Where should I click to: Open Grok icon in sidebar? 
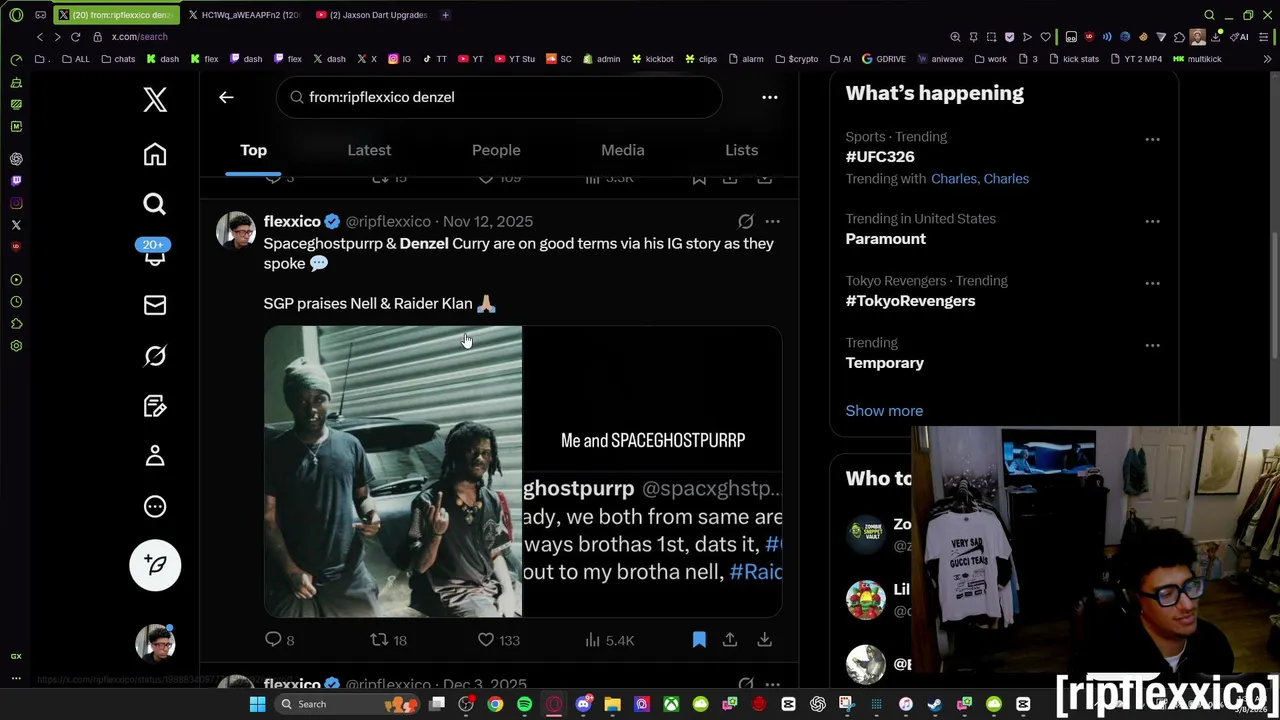pyautogui.click(x=155, y=356)
